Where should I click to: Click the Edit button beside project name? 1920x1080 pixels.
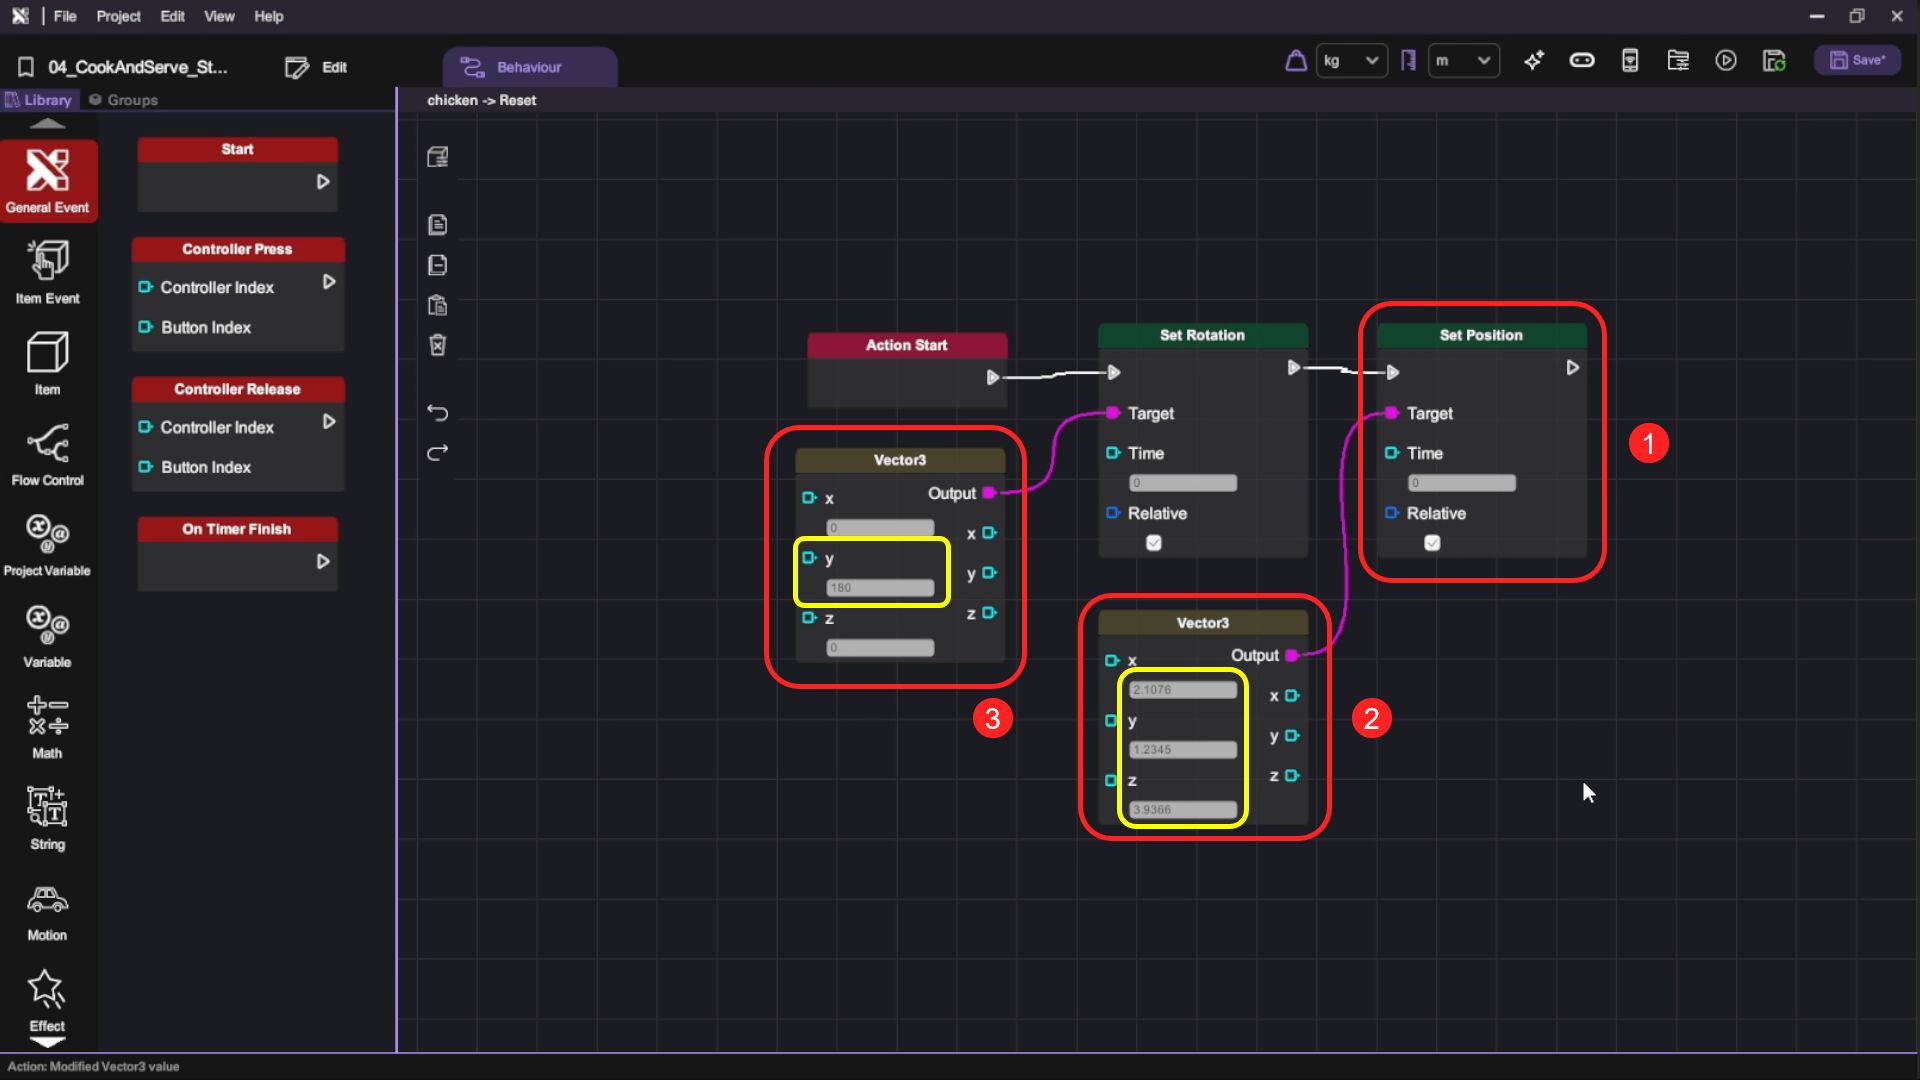point(317,67)
